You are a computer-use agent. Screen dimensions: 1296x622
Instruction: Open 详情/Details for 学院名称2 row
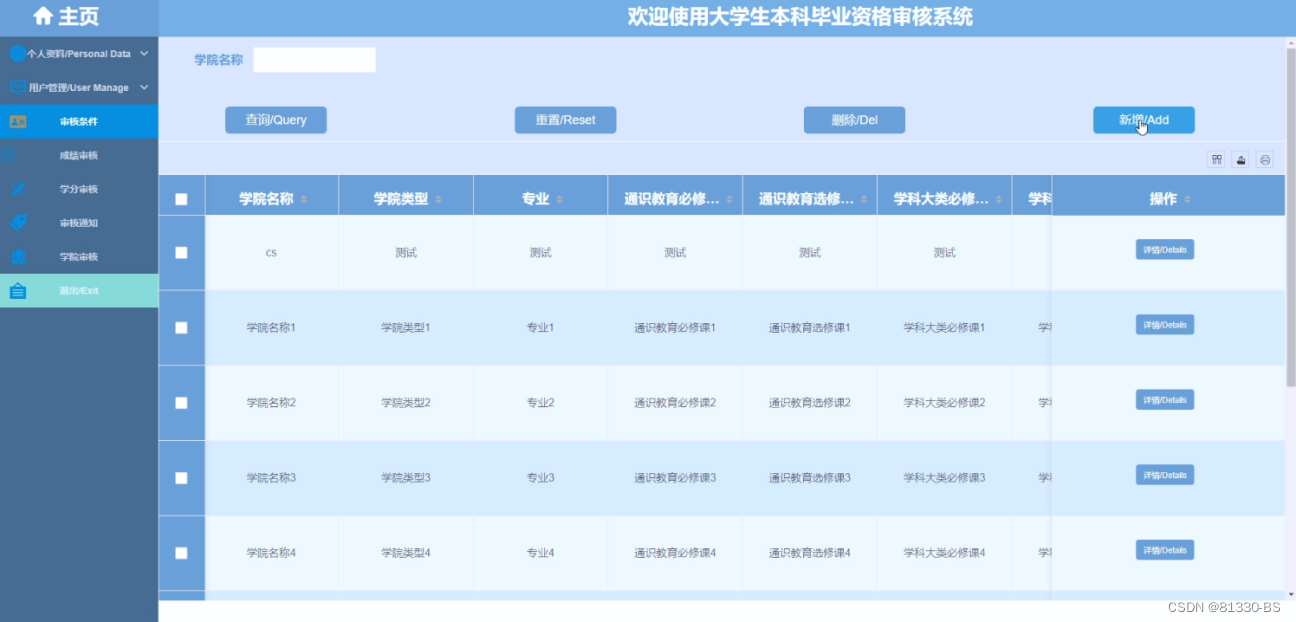point(1165,400)
